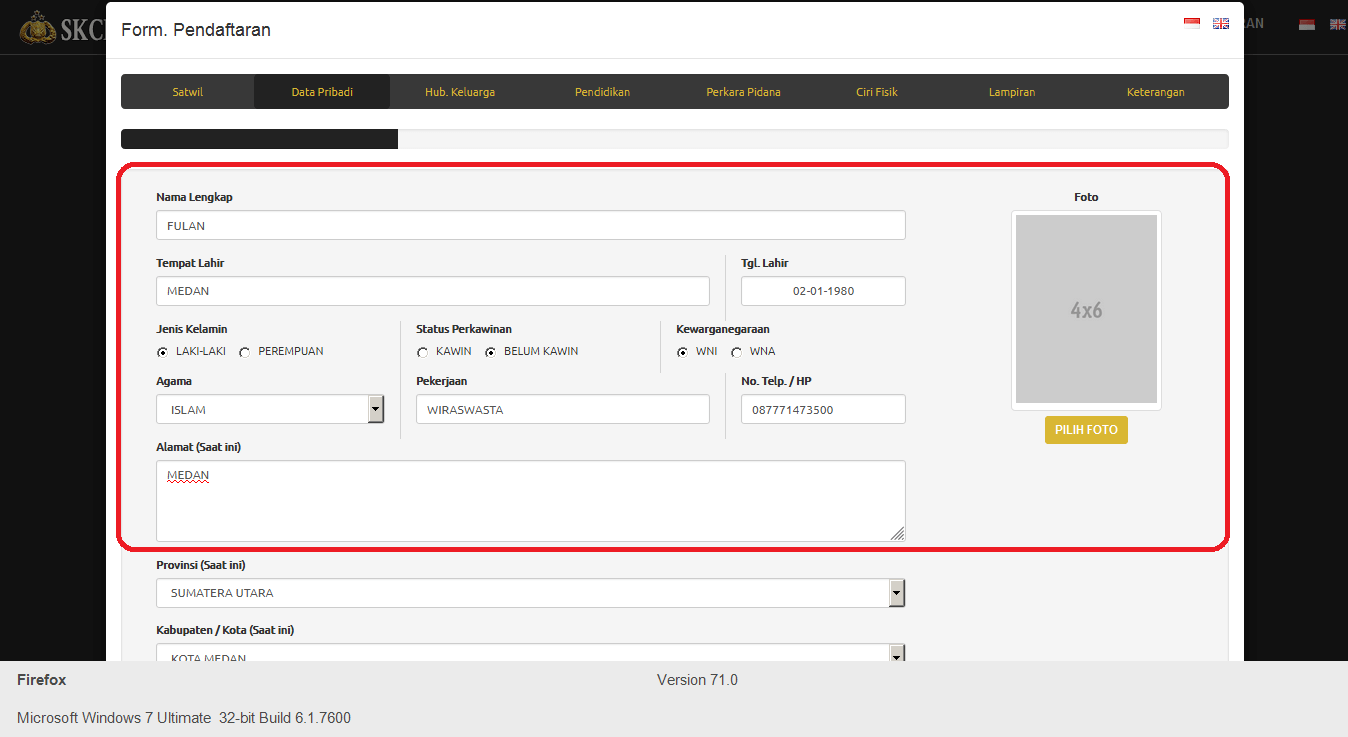Screen dimensions: 1348x737
Task: Open the Kabupaten / Kota dropdown
Action: pyautogui.click(x=531, y=652)
